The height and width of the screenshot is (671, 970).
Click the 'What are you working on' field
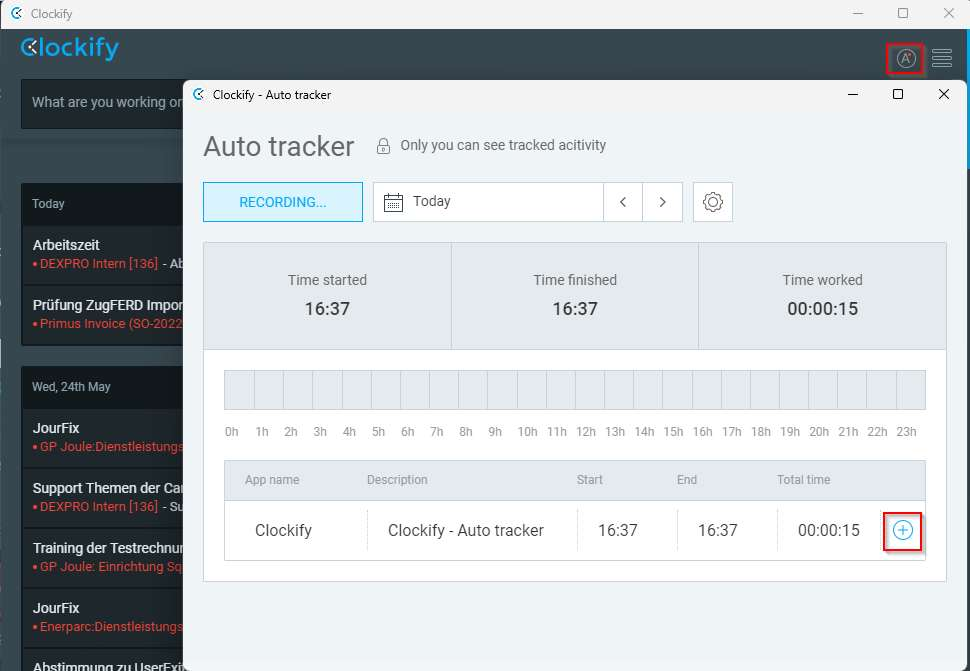pos(100,102)
